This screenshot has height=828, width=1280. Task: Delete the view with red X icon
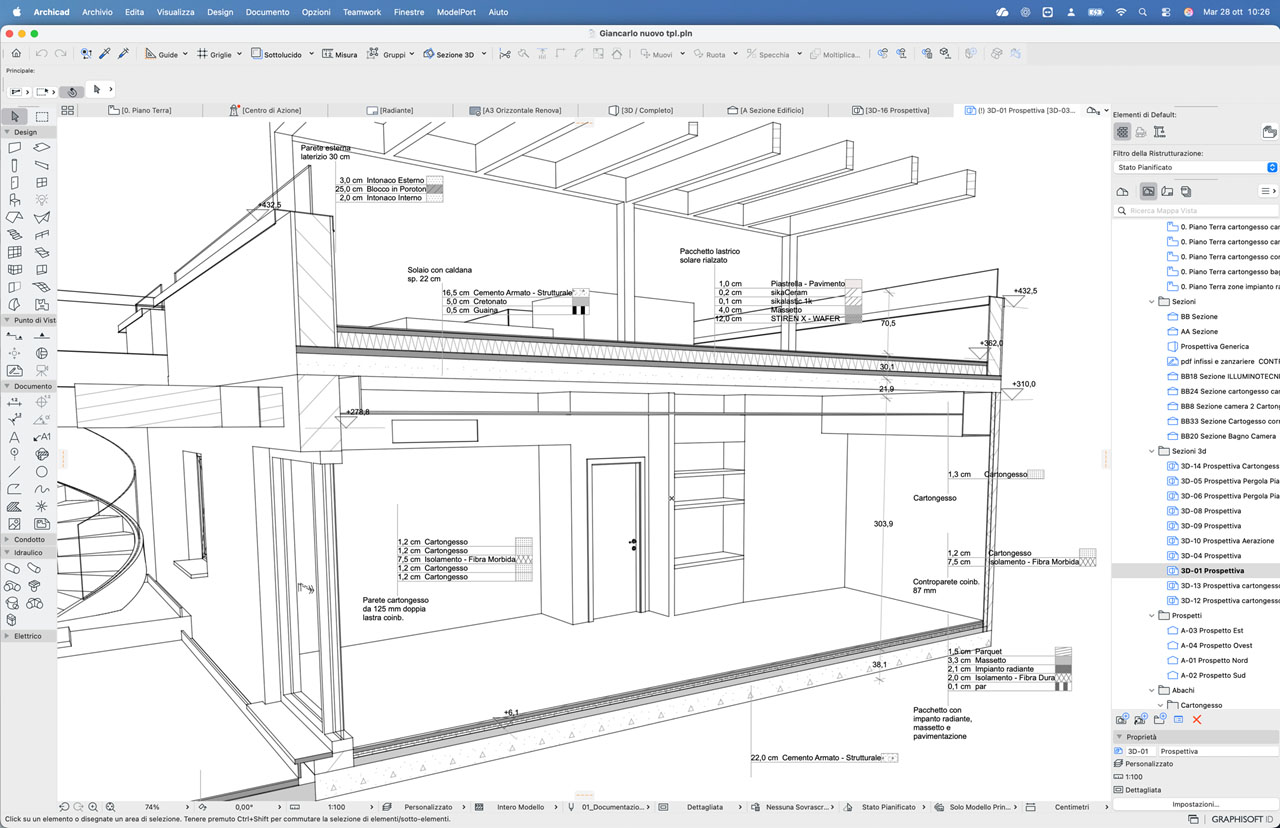[1197, 719]
